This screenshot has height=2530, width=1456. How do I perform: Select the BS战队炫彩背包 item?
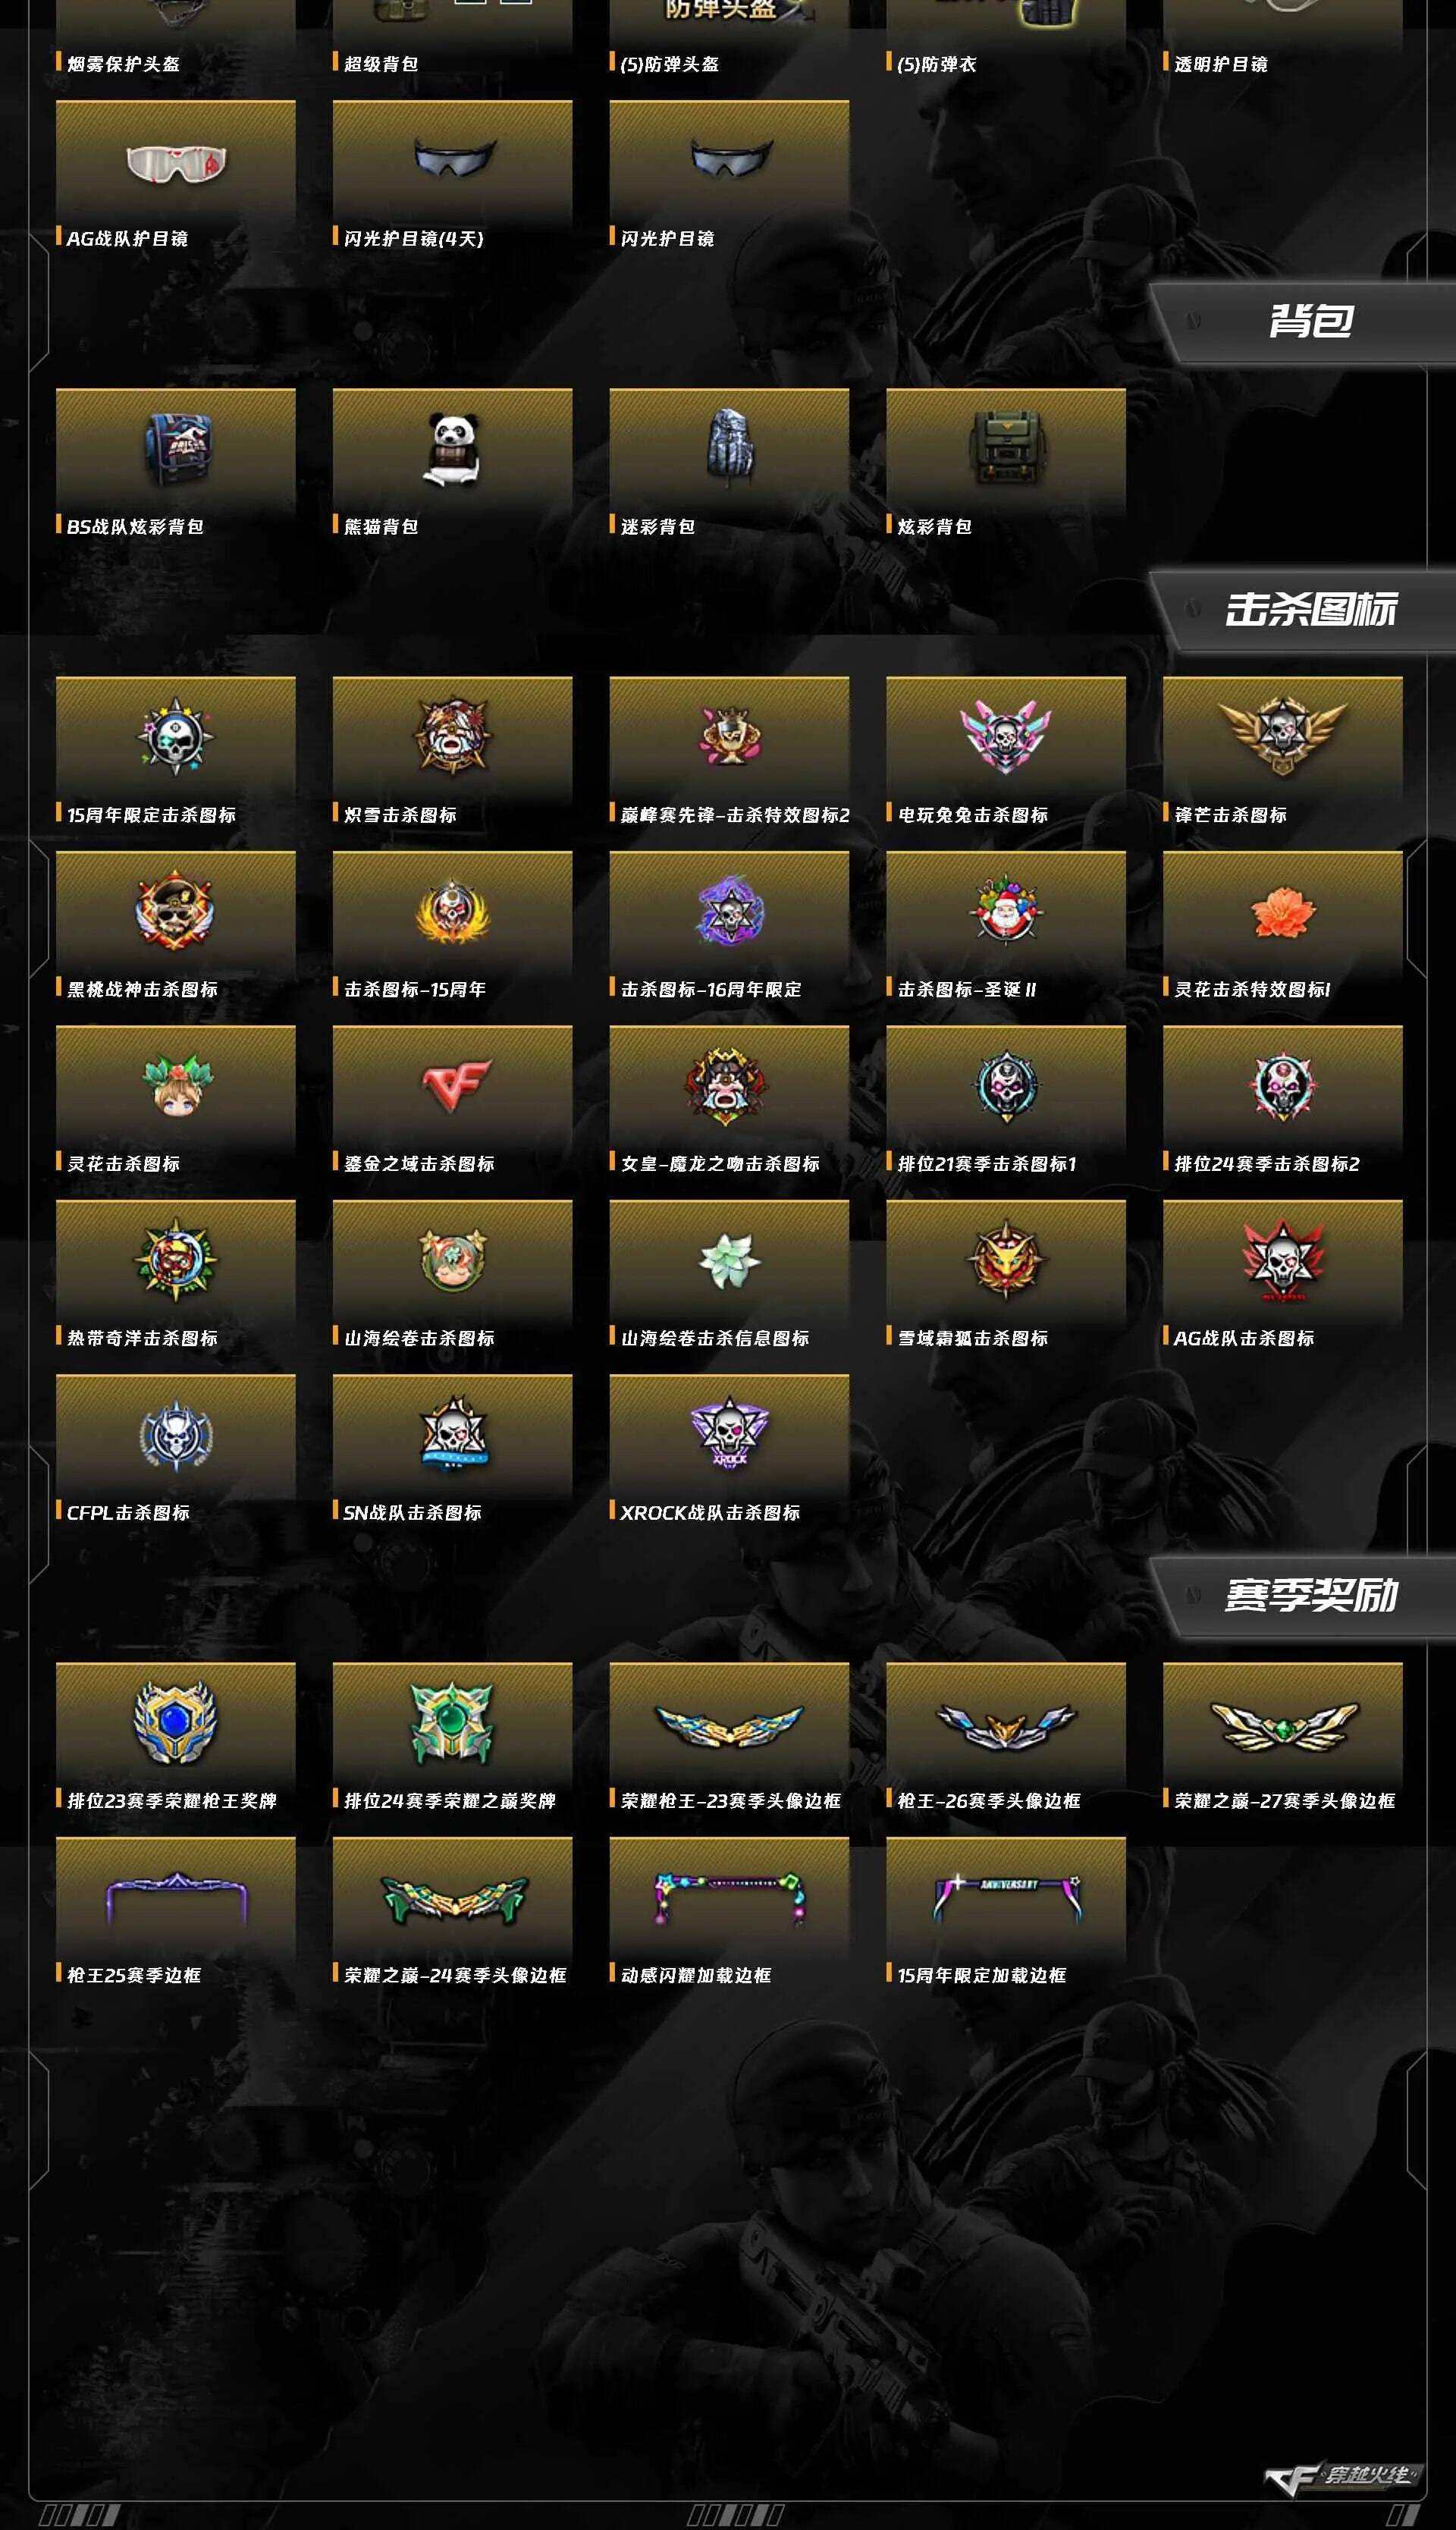pyautogui.click(x=176, y=462)
